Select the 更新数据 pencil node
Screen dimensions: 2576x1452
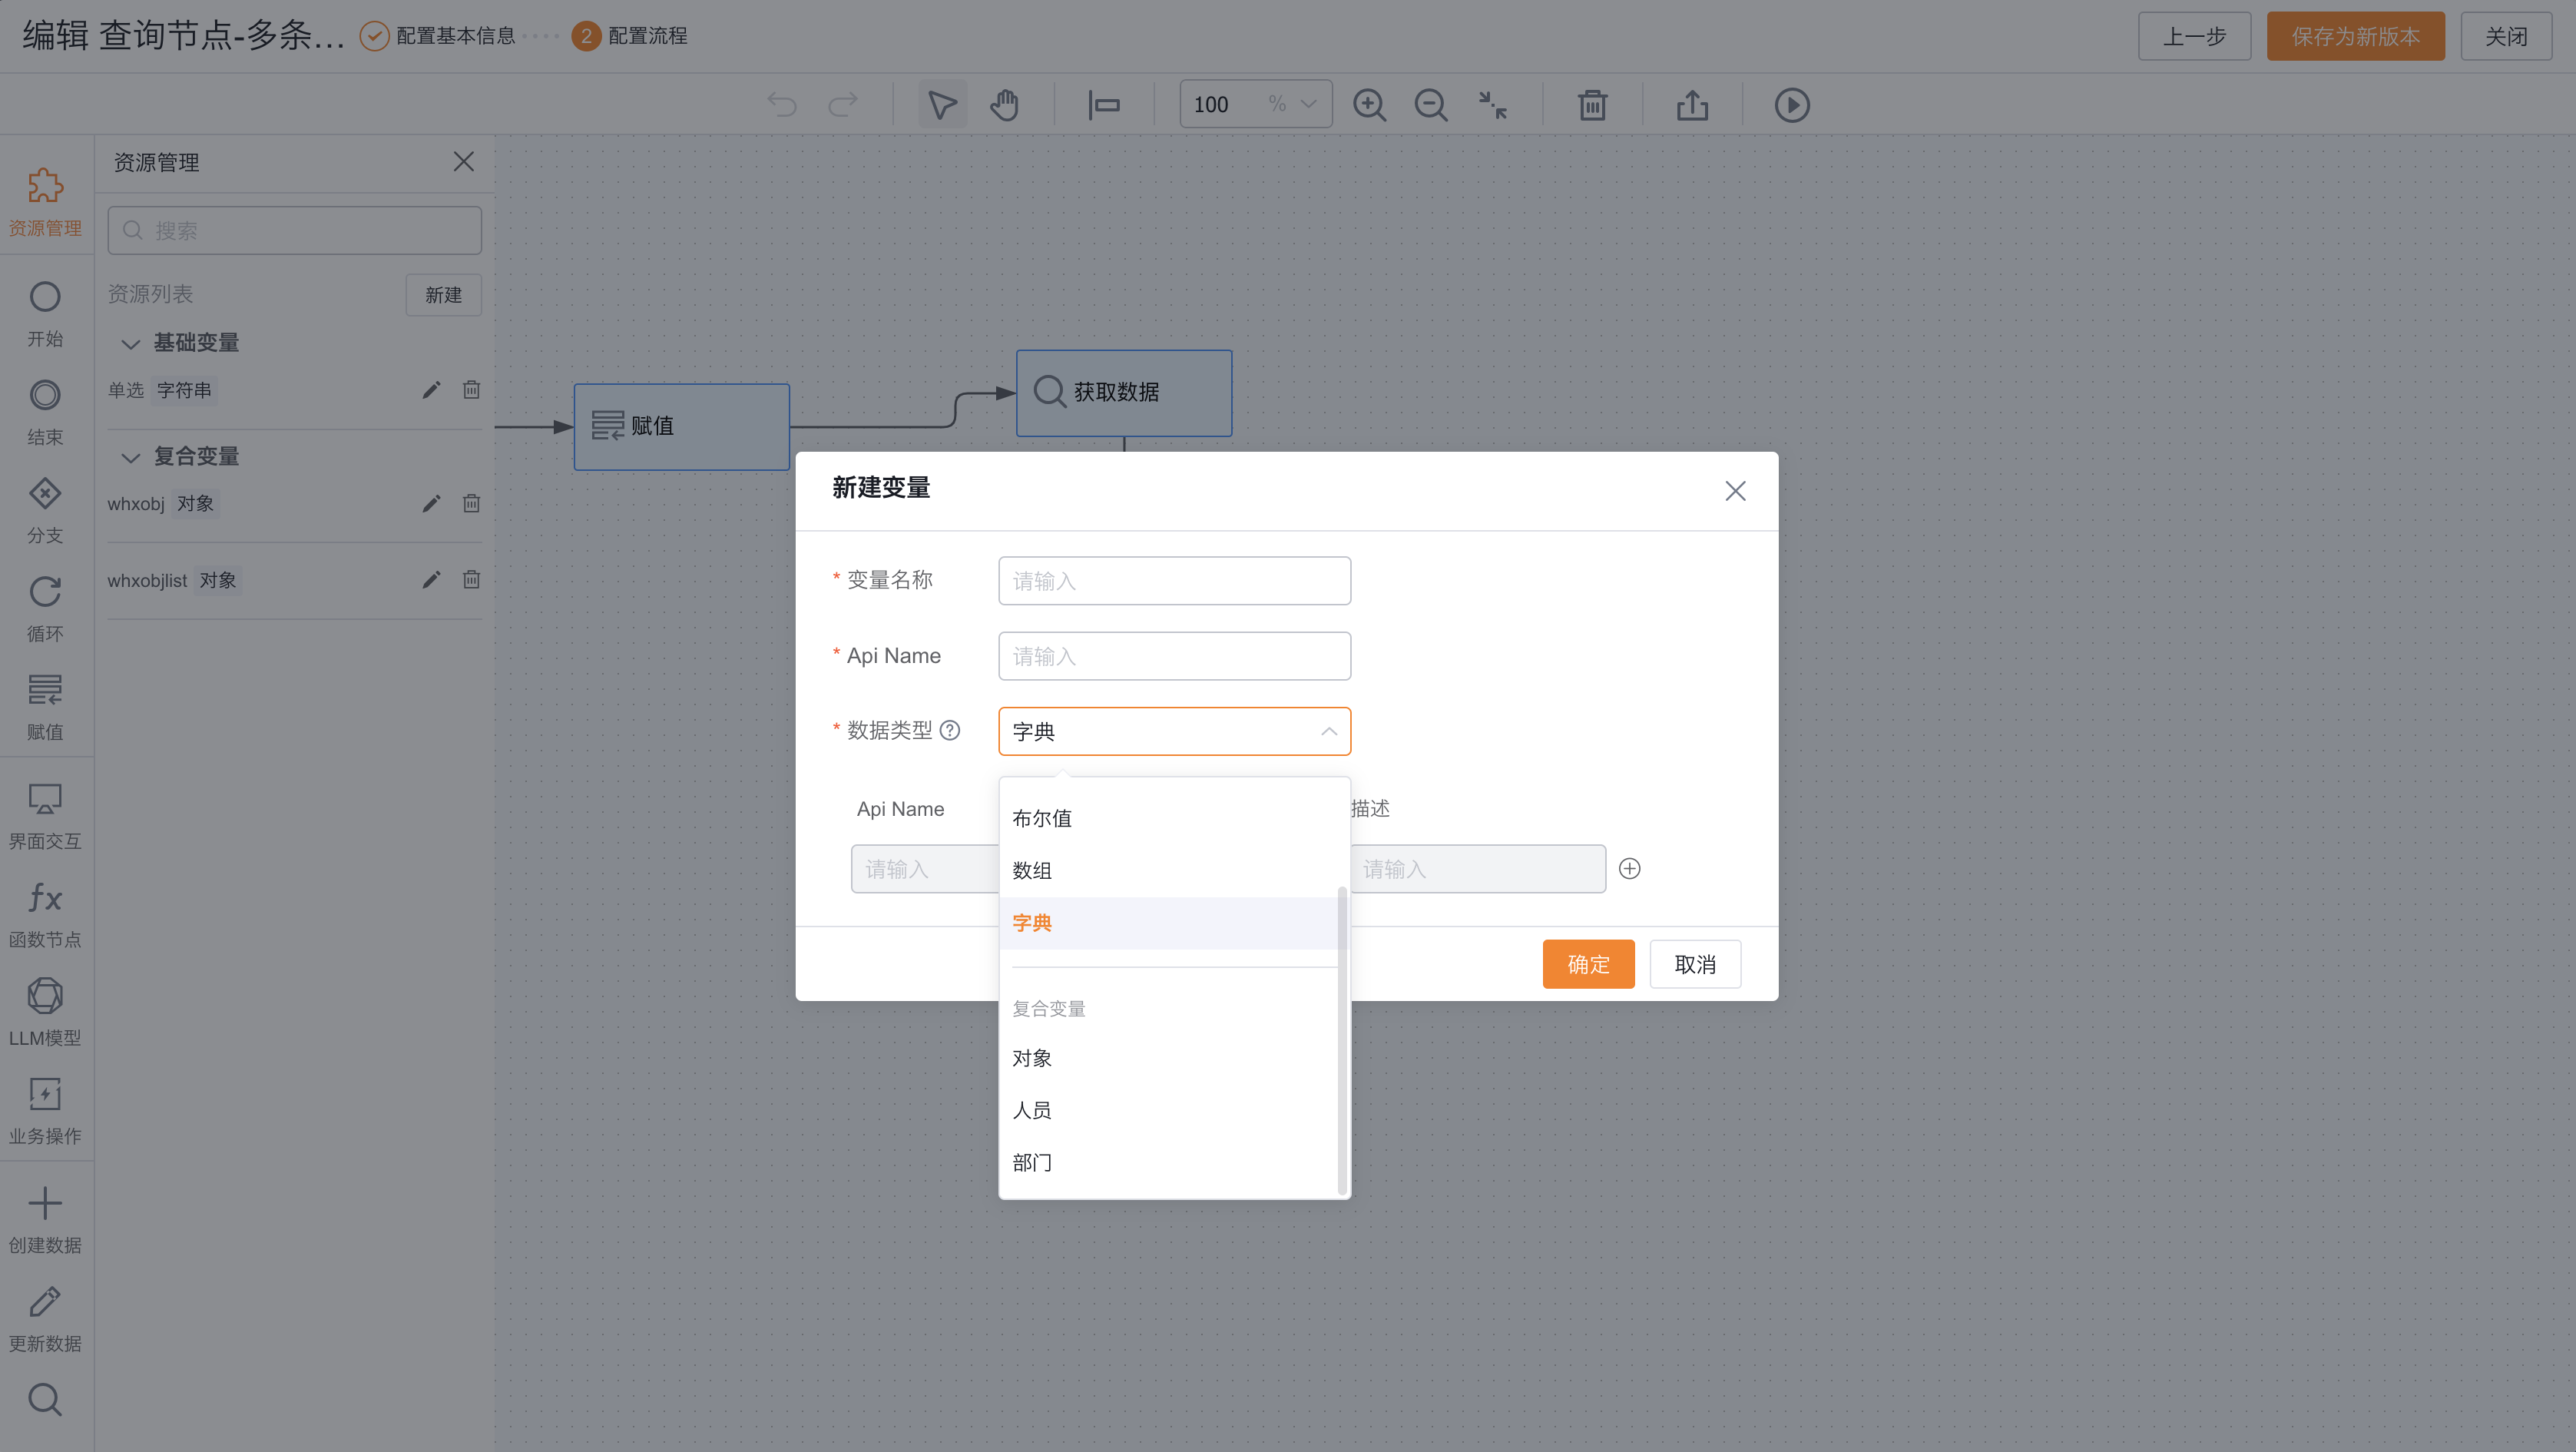point(45,1318)
